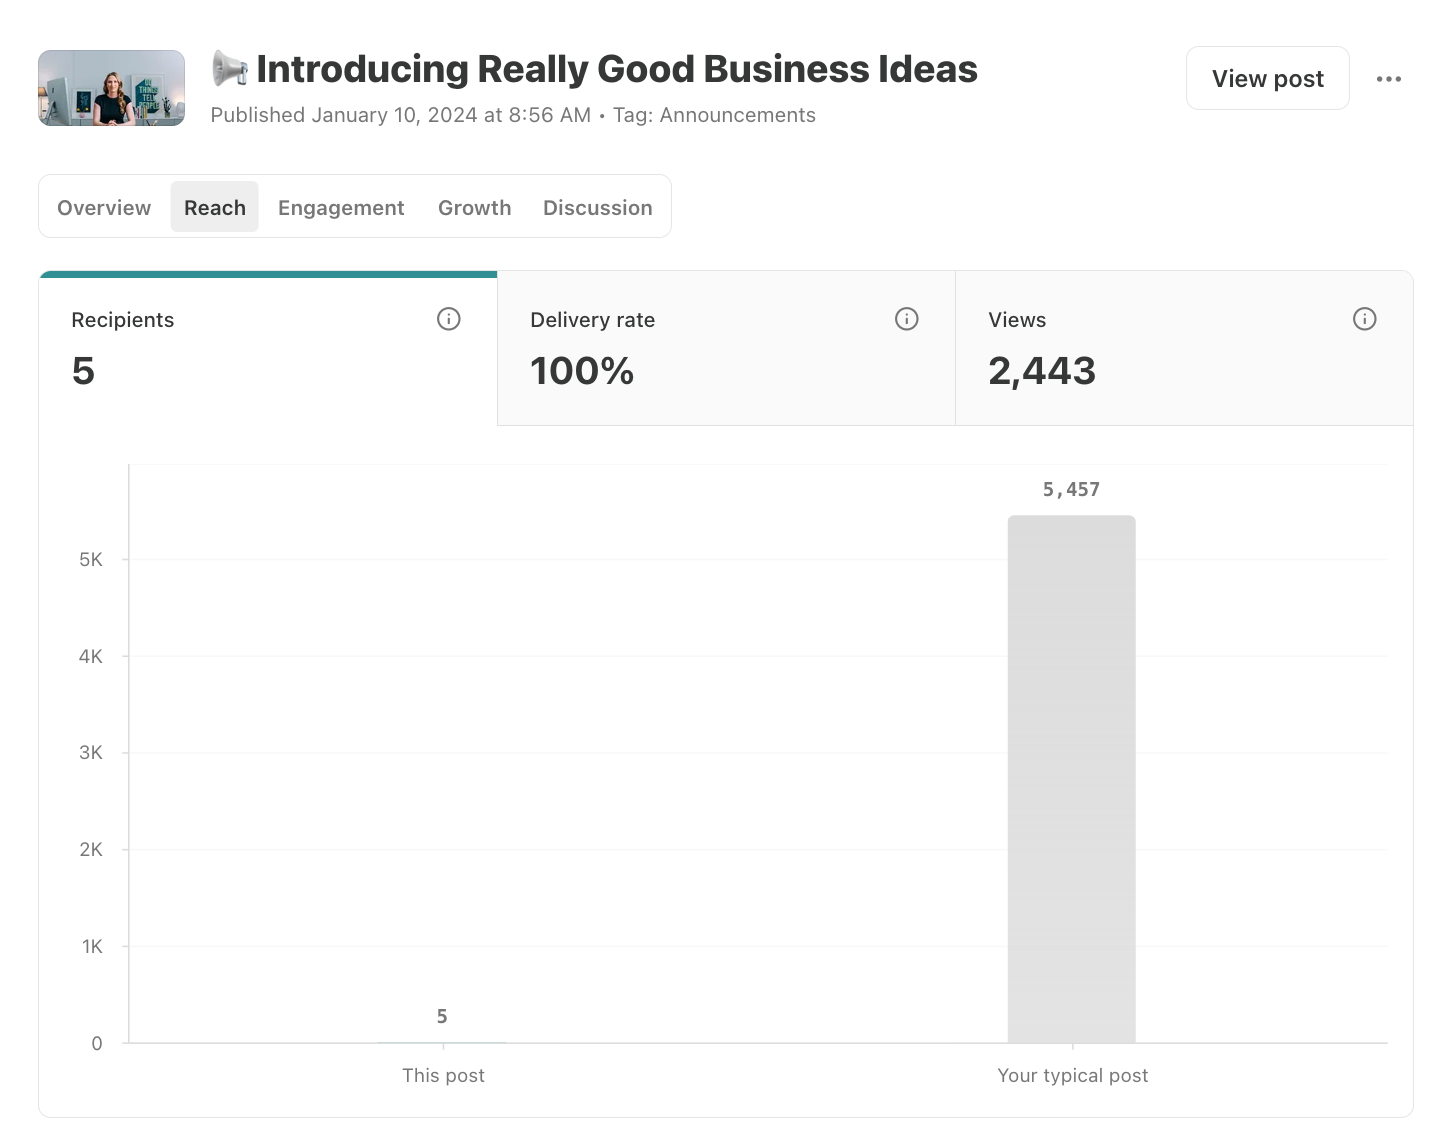The width and height of the screenshot is (1448, 1138).
Task: Click the View post button
Action: (x=1267, y=79)
